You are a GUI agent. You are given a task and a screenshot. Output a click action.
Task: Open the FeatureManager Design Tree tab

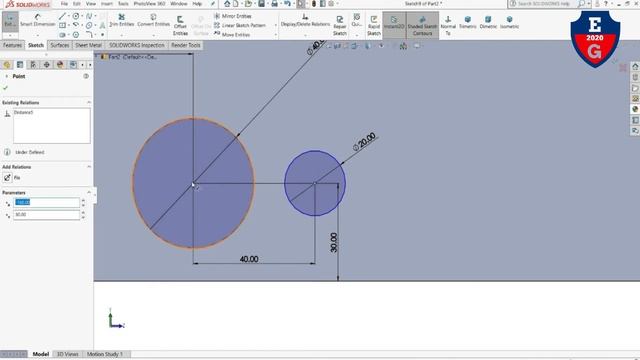pyautogui.click(x=7, y=65)
